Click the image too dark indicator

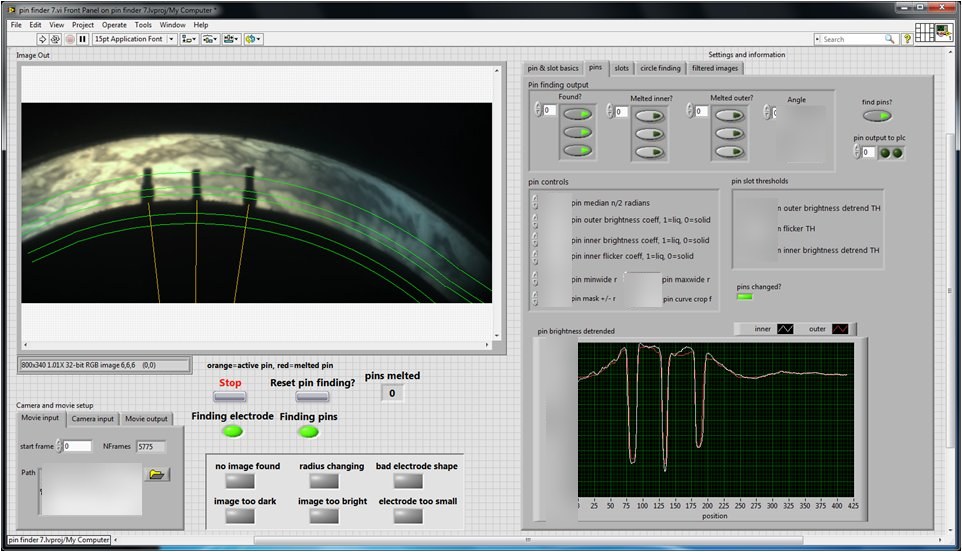240,516
